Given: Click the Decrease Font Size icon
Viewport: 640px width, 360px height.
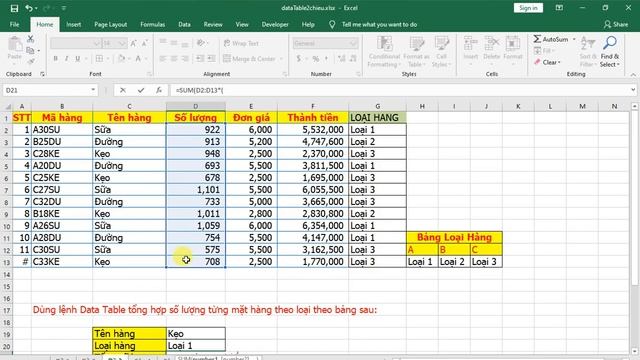Looking at the screenshot, I should point(144,43).
